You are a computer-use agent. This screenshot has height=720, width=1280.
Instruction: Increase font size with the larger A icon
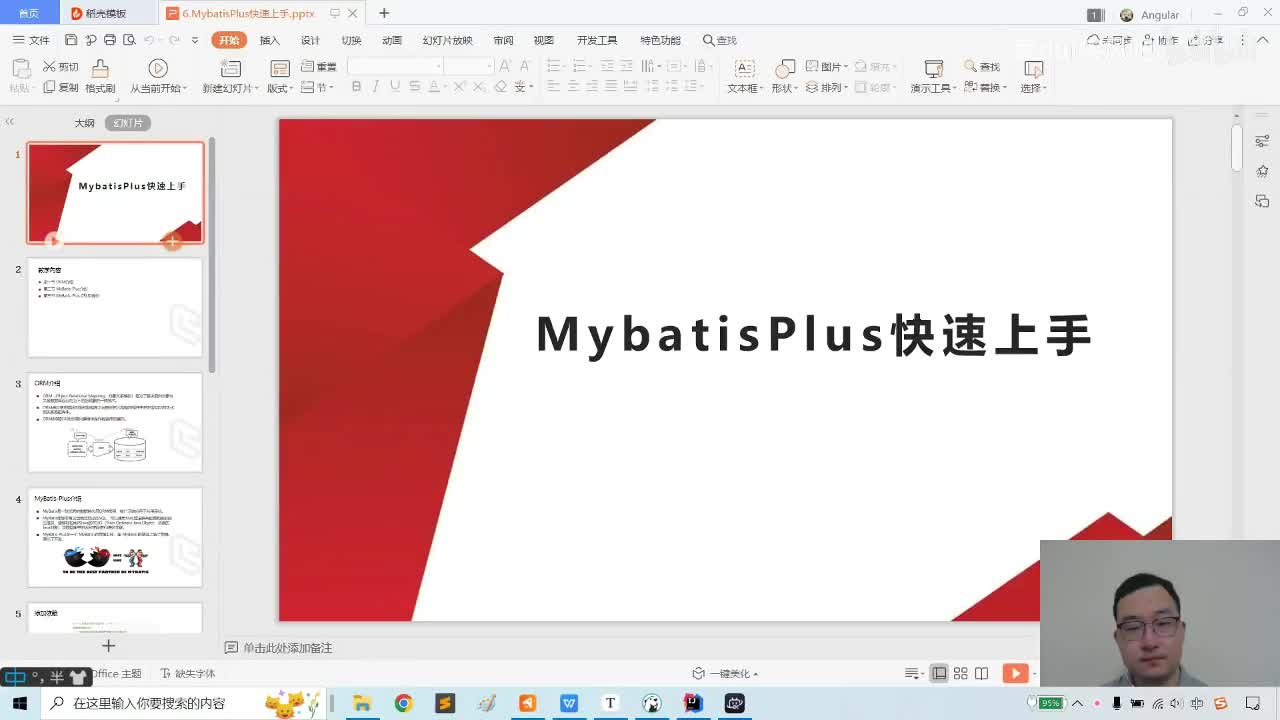click(505, 66)
